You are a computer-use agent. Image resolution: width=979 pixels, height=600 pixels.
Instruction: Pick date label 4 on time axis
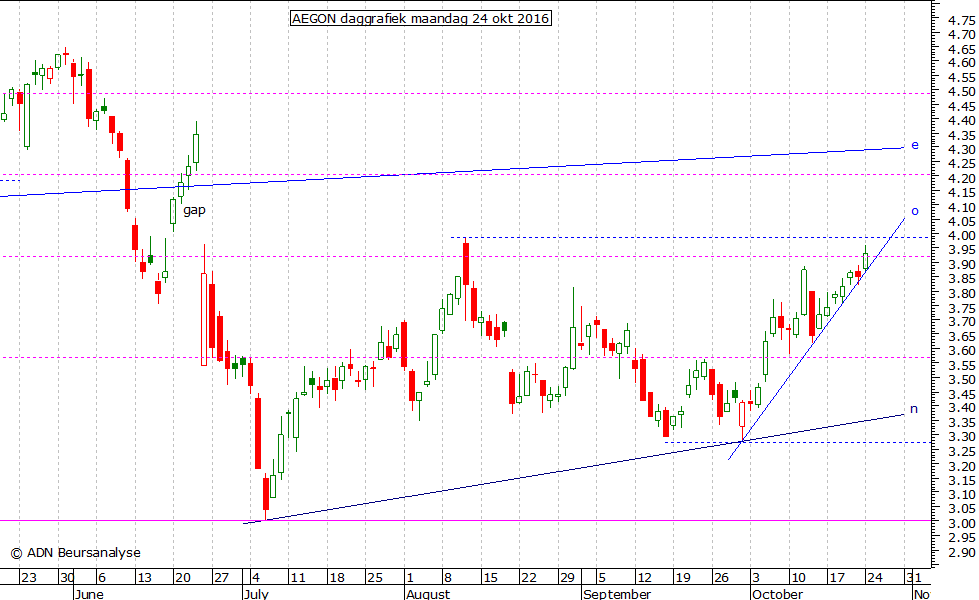[256, 578]
